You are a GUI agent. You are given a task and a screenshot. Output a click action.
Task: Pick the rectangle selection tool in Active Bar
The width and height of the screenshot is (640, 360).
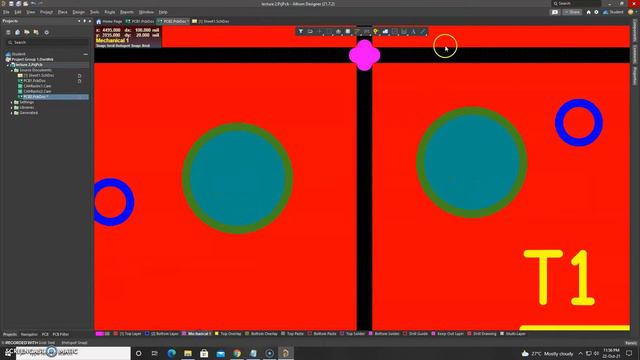329,31
